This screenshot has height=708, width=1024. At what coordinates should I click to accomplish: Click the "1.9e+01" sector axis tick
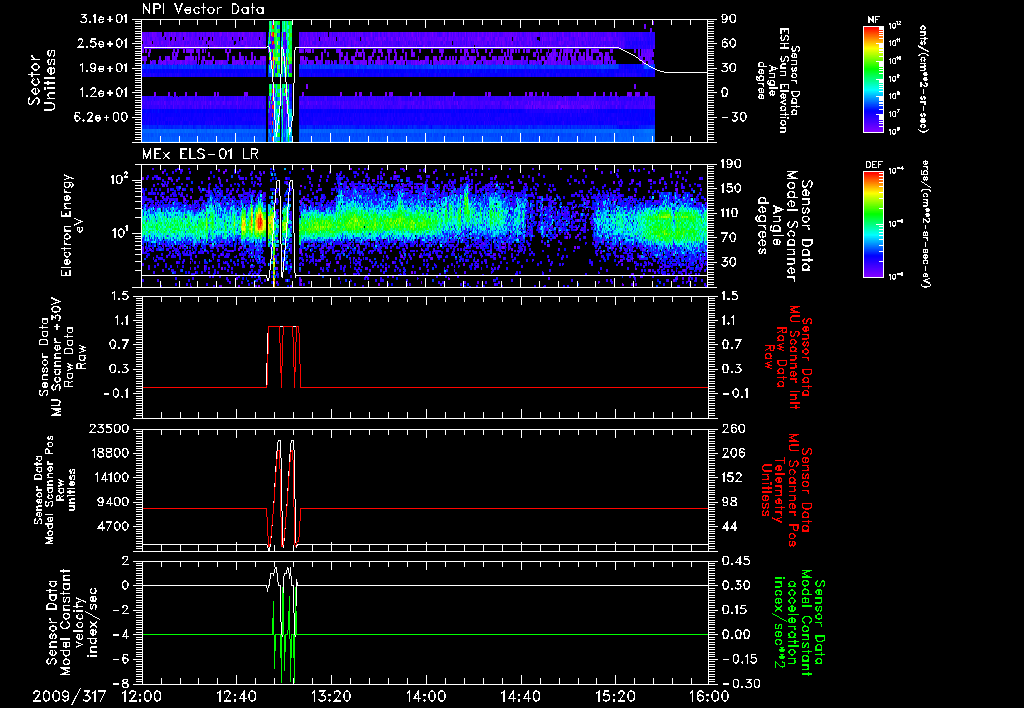point(106,68)
